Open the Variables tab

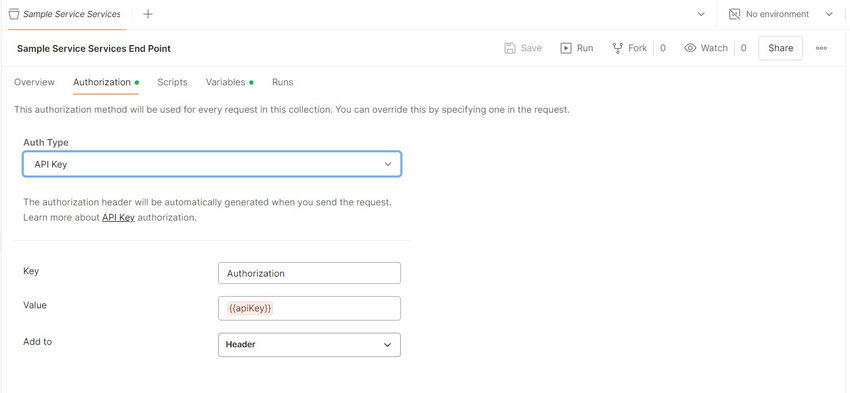pyautogui.click(x=226, y=82)
